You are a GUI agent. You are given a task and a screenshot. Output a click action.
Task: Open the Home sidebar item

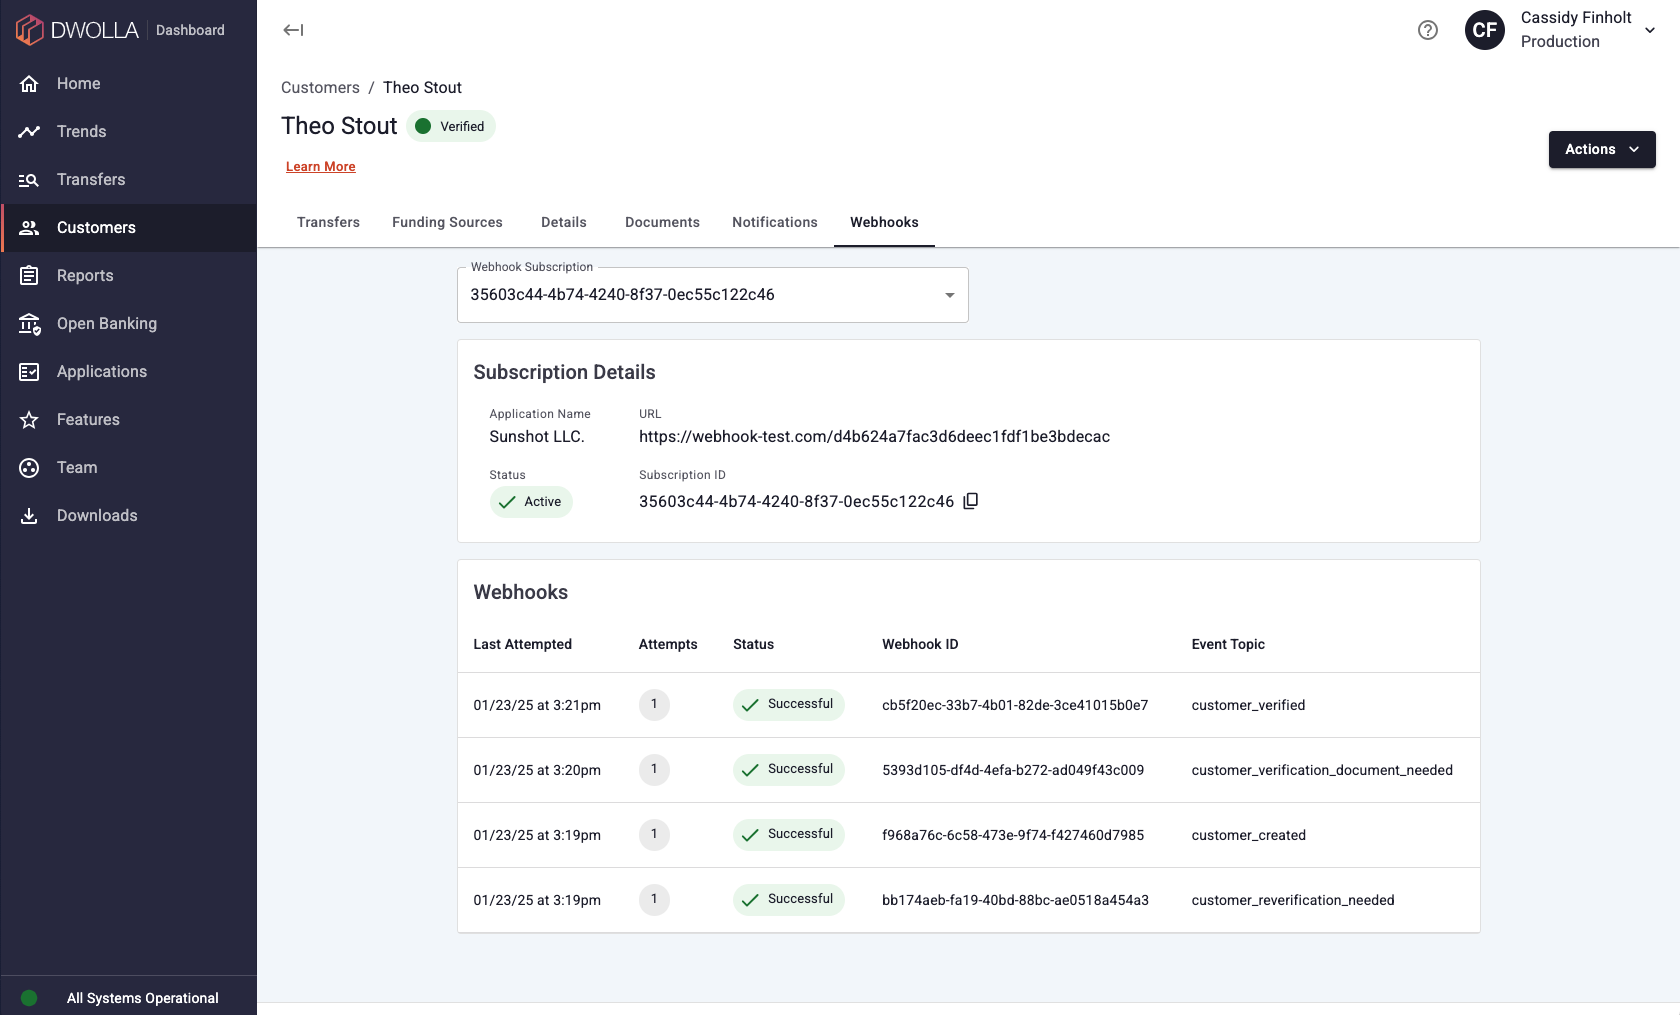pyautogui.click(x=128, y=84)
